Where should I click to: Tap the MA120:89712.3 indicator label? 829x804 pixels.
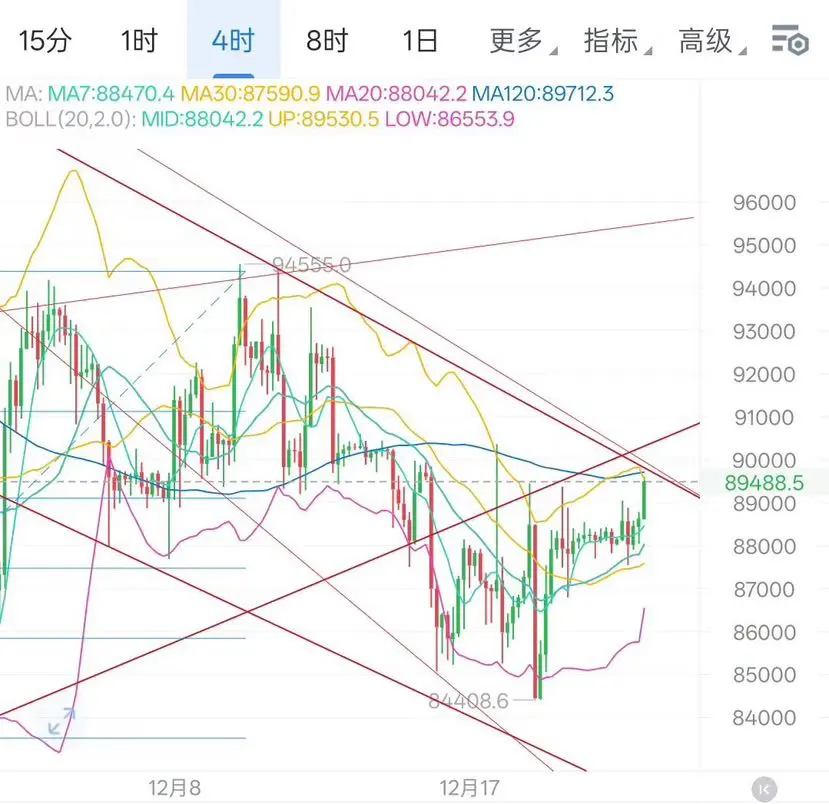[543, 94]
